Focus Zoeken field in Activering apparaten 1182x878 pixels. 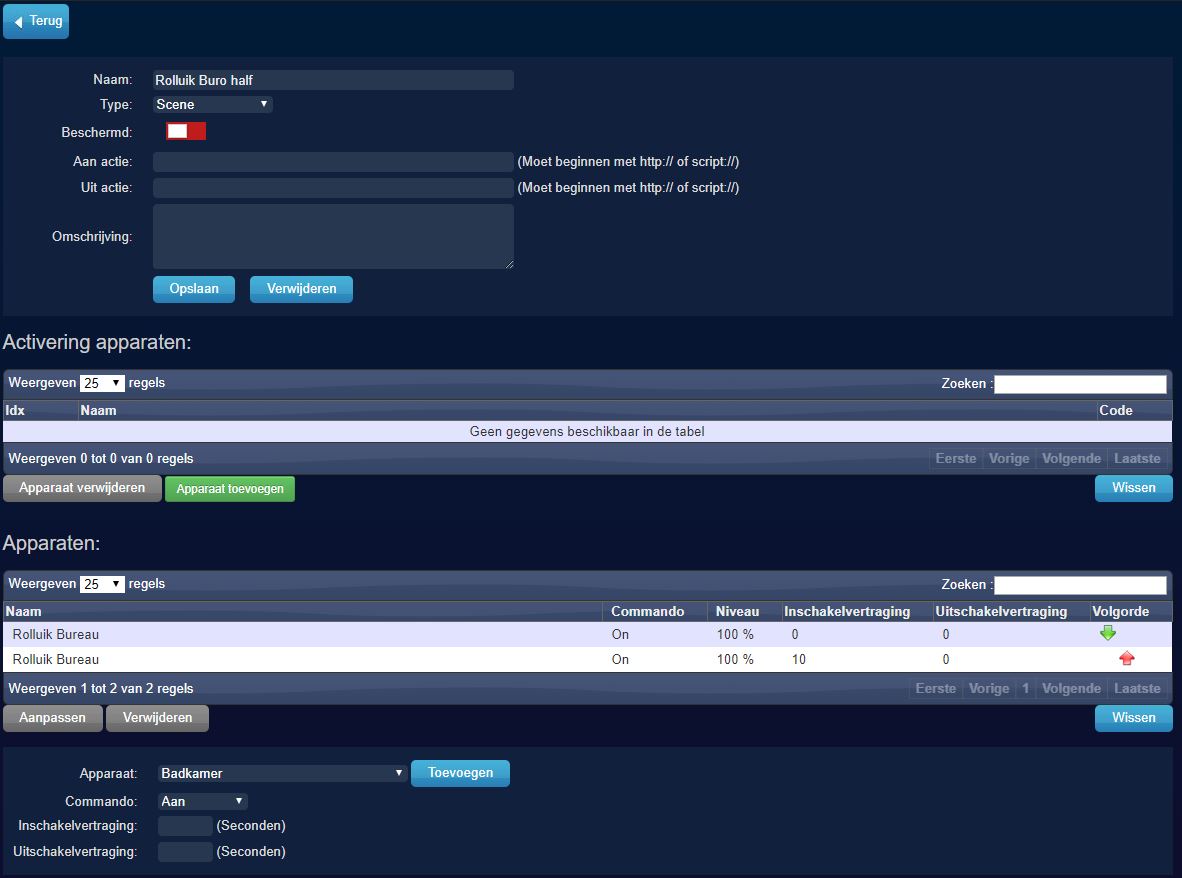(1080, 384)
